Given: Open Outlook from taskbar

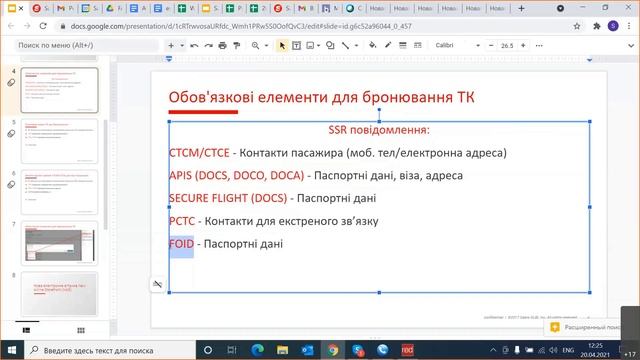Looking at the screenshot, I should tap(307, 350).
